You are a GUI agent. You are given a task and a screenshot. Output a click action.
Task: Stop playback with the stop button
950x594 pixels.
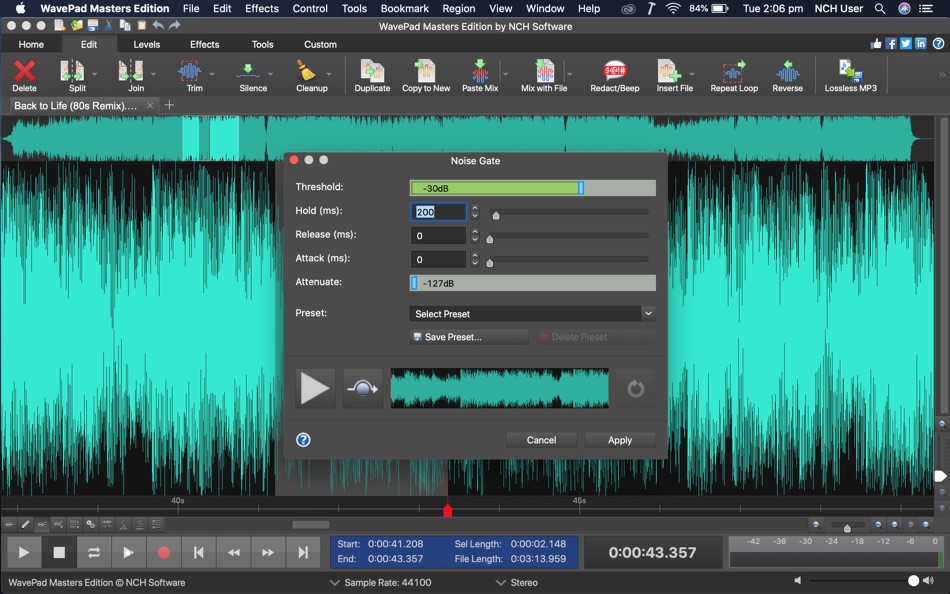pos(59,552)
